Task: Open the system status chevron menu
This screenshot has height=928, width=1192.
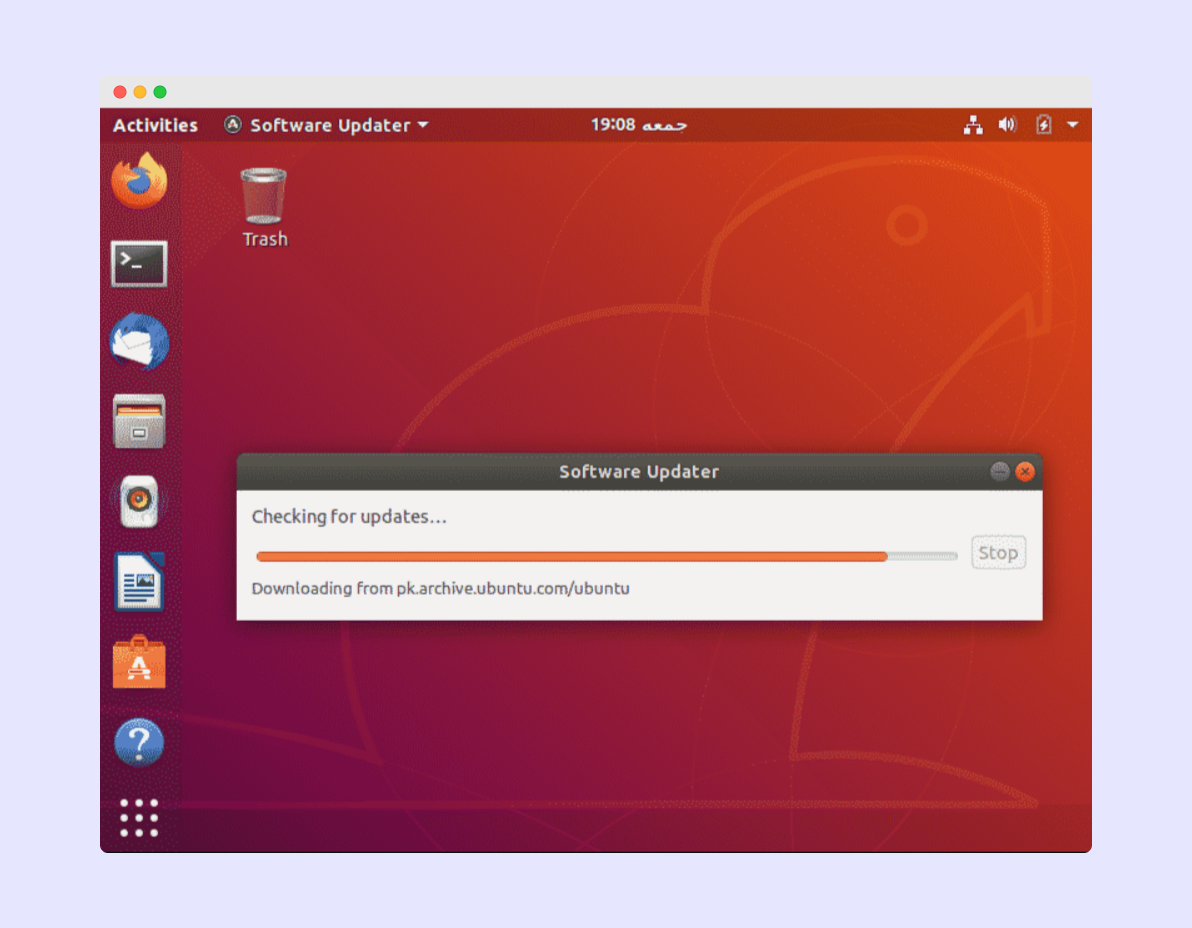Action: [x=1072, y=125]
